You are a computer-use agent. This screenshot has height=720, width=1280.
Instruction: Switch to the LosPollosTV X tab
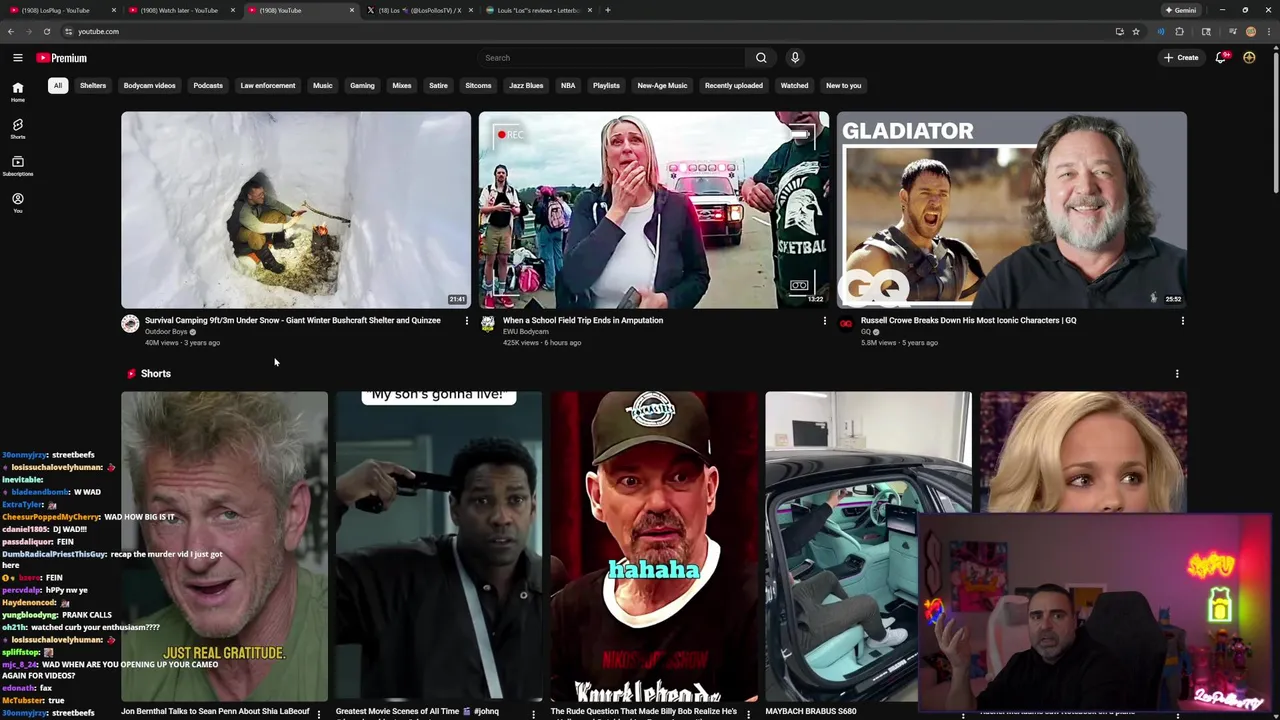tap(418, 10)
